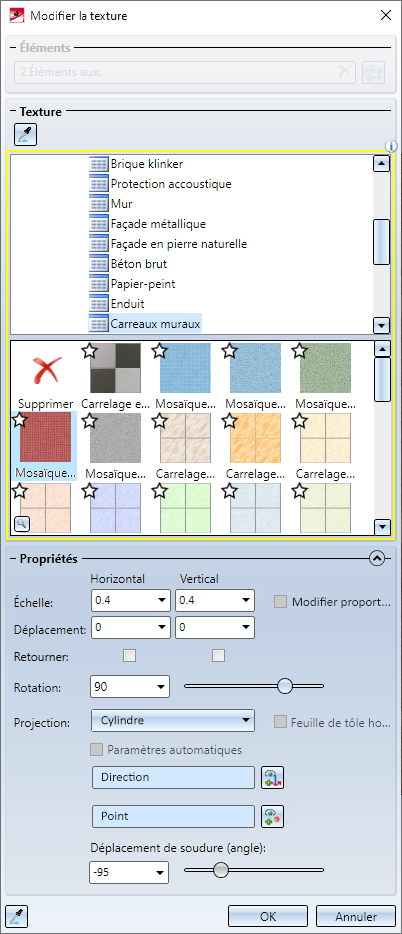Open Déplacement de soudure angle dropdown
The height and width of the screenshot is (934, 402).
(x=160, y=873)
